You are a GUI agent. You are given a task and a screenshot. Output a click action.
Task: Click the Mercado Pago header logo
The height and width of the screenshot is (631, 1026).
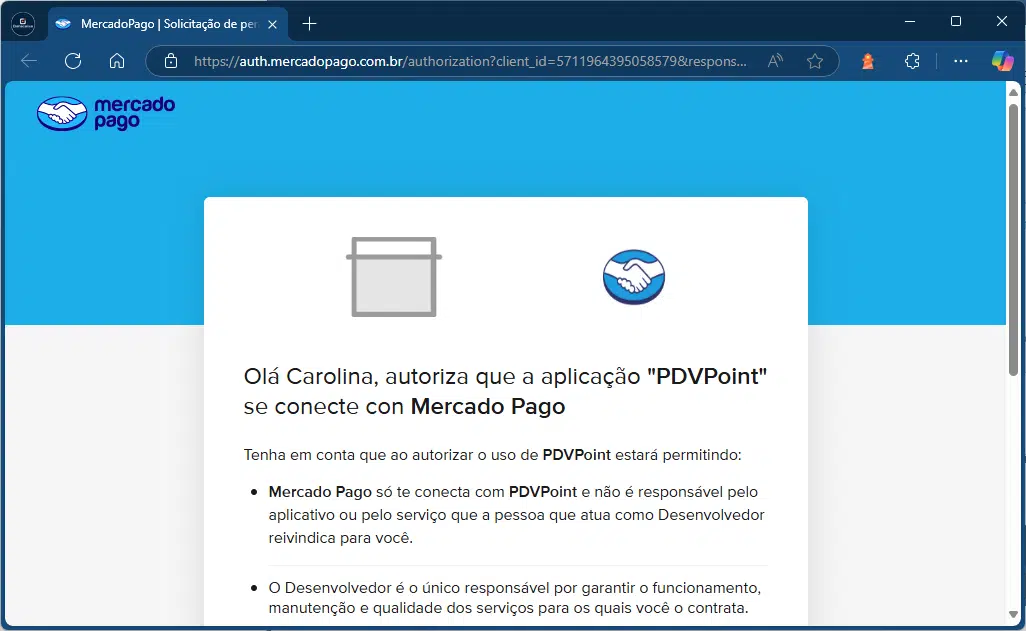106,113
